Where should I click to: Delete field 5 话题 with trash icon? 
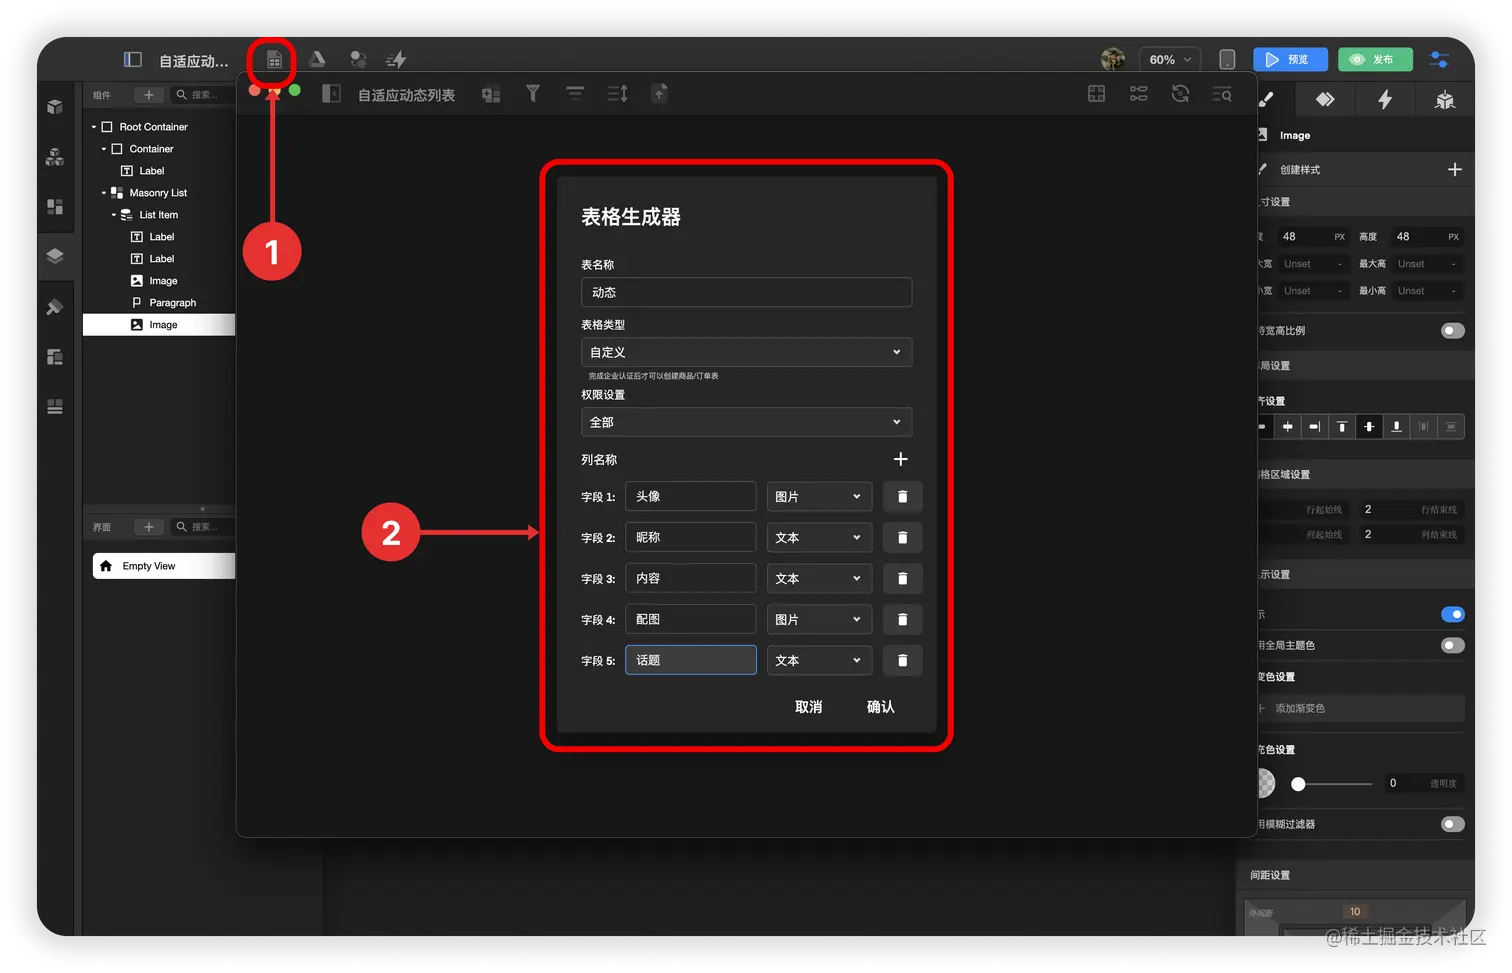pyautogui.click(x=902, y=661)
